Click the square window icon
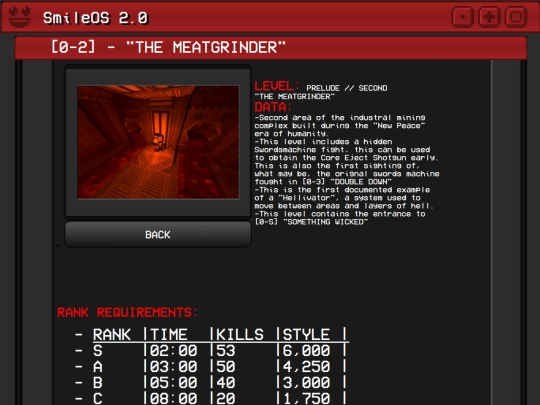Image resolution: width=540 pixels, height=405 pixels. click(x=516, y=17)
